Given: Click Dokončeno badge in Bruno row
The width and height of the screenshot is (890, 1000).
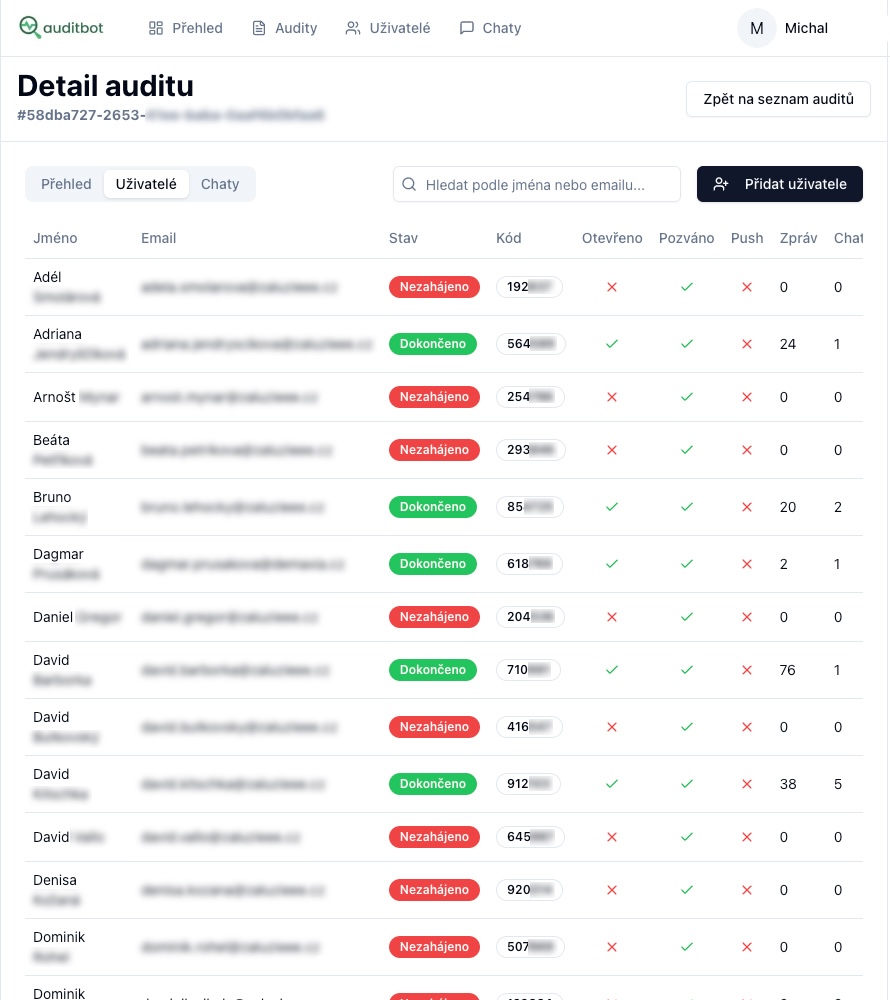Looking at the screenshot, I should 433,507.
